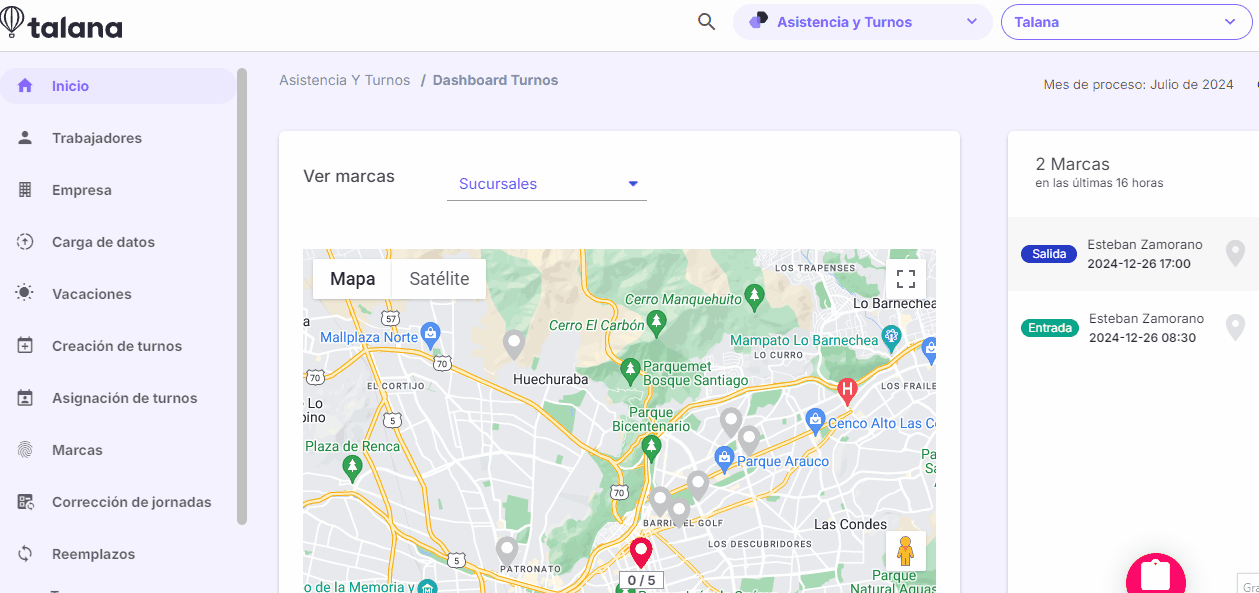1259x593 pixels.
Task: Open Creación de turnos menu item
Action: point(117,346)
